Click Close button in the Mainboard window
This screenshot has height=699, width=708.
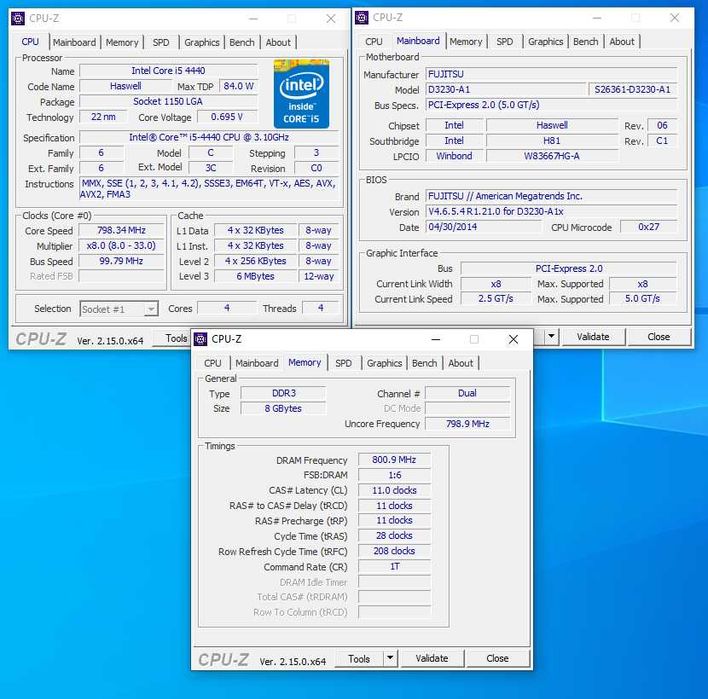click(659, 336)
